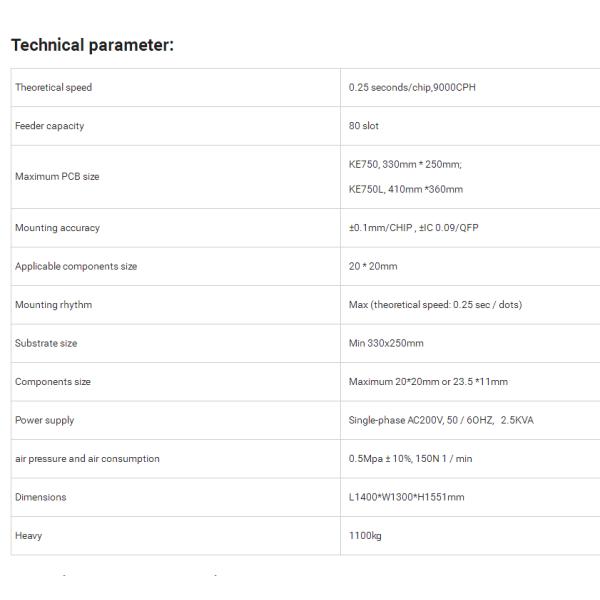Click the KE750L, 410mm * 360mm text
Image resolution: width=600 pixels, height=600 pixels.
406,189
